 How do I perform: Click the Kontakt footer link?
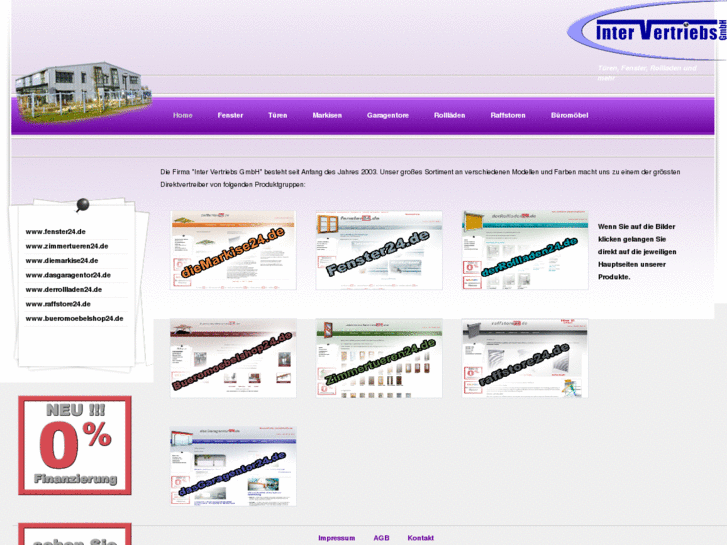(421, 538)
